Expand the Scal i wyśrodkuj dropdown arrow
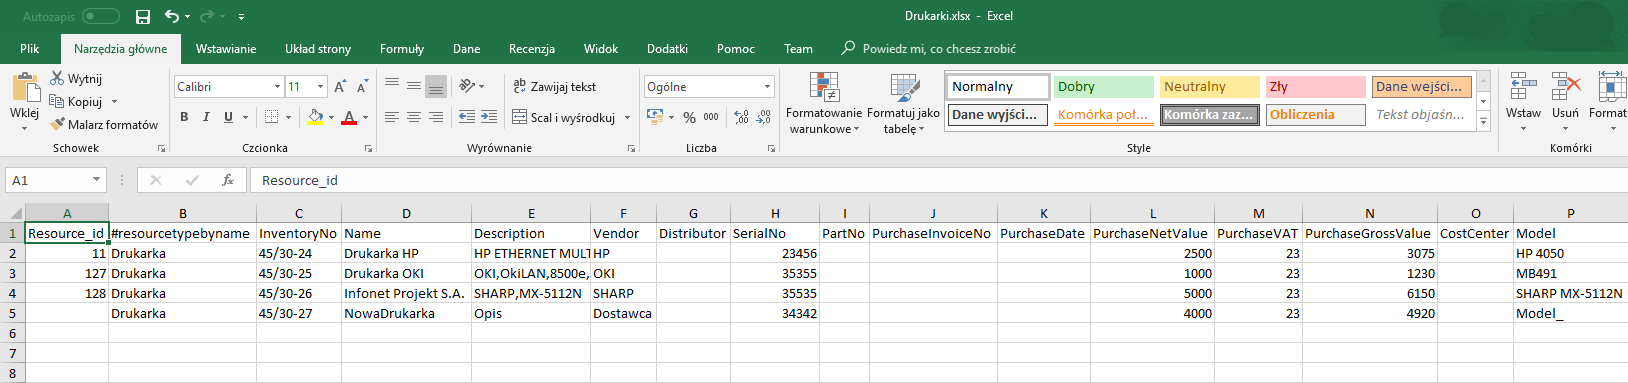The width and height of the screenshot is (1628, 383). click(628, 117)
